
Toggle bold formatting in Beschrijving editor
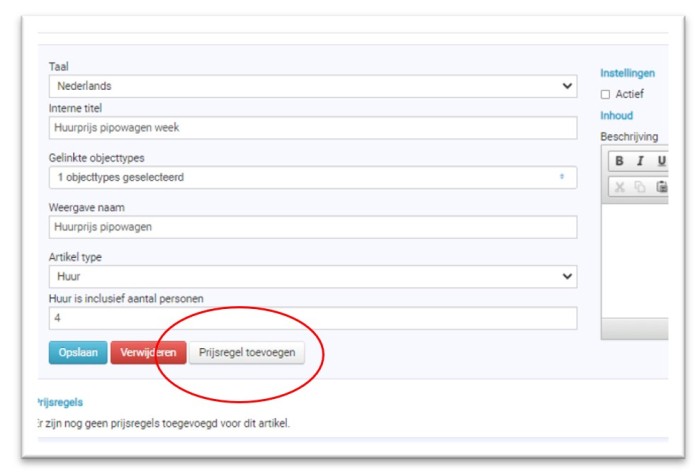point(619,161)
